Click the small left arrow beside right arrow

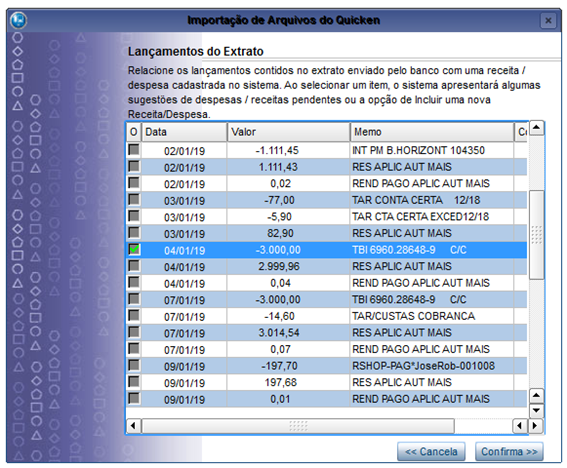(520, 426)
